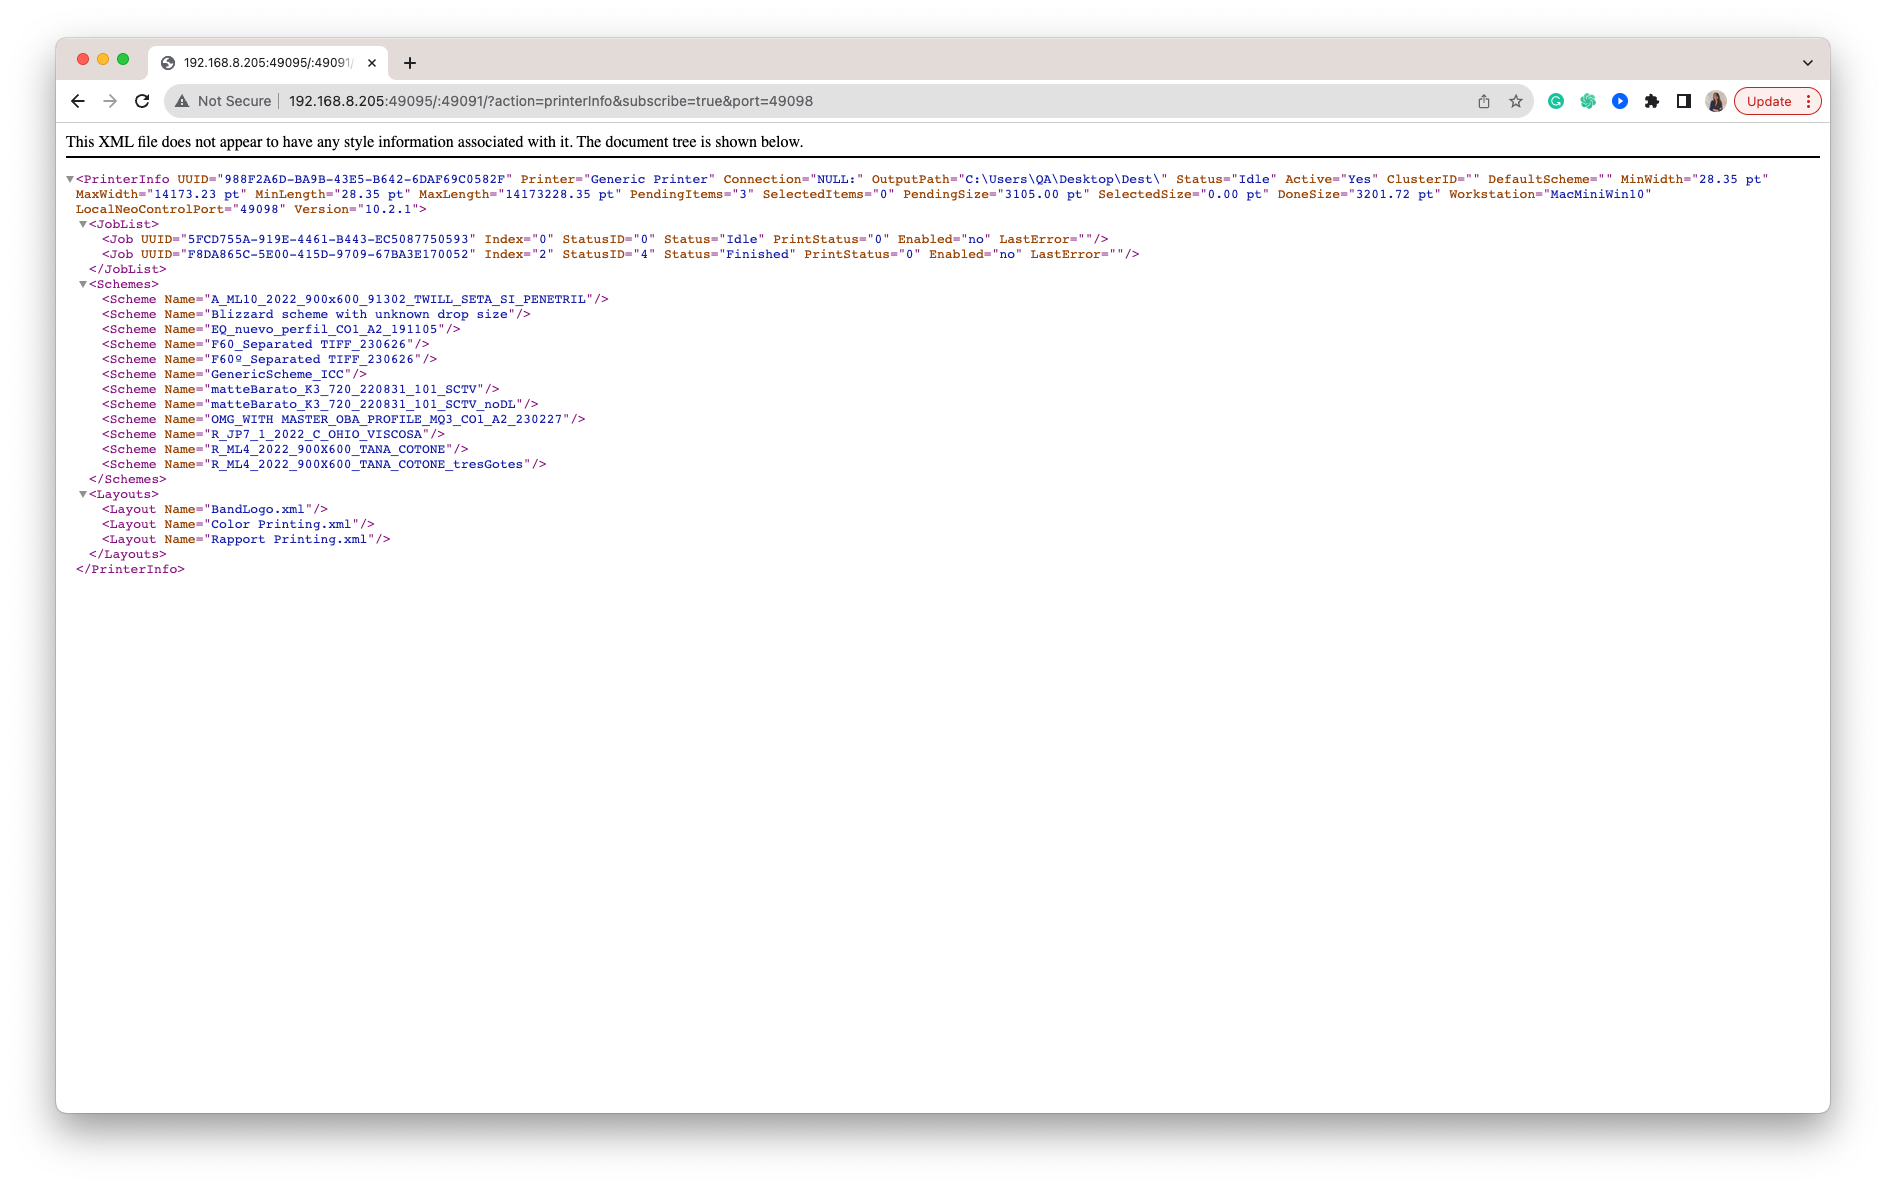Open the blue play-button extension icon

[1620, 101]
